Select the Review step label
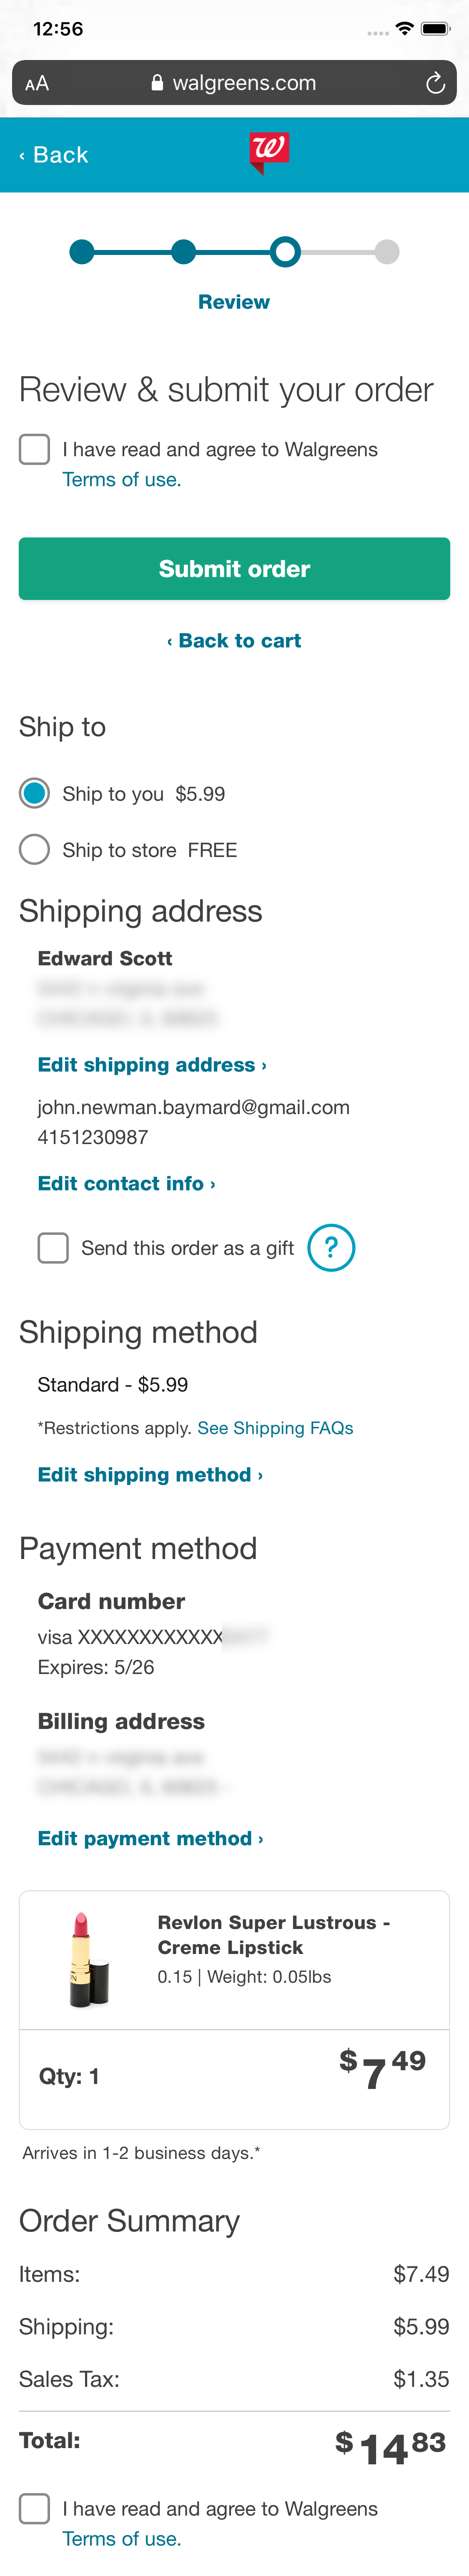The height and width of the screenshot is (2576, 469). (233, 301)
